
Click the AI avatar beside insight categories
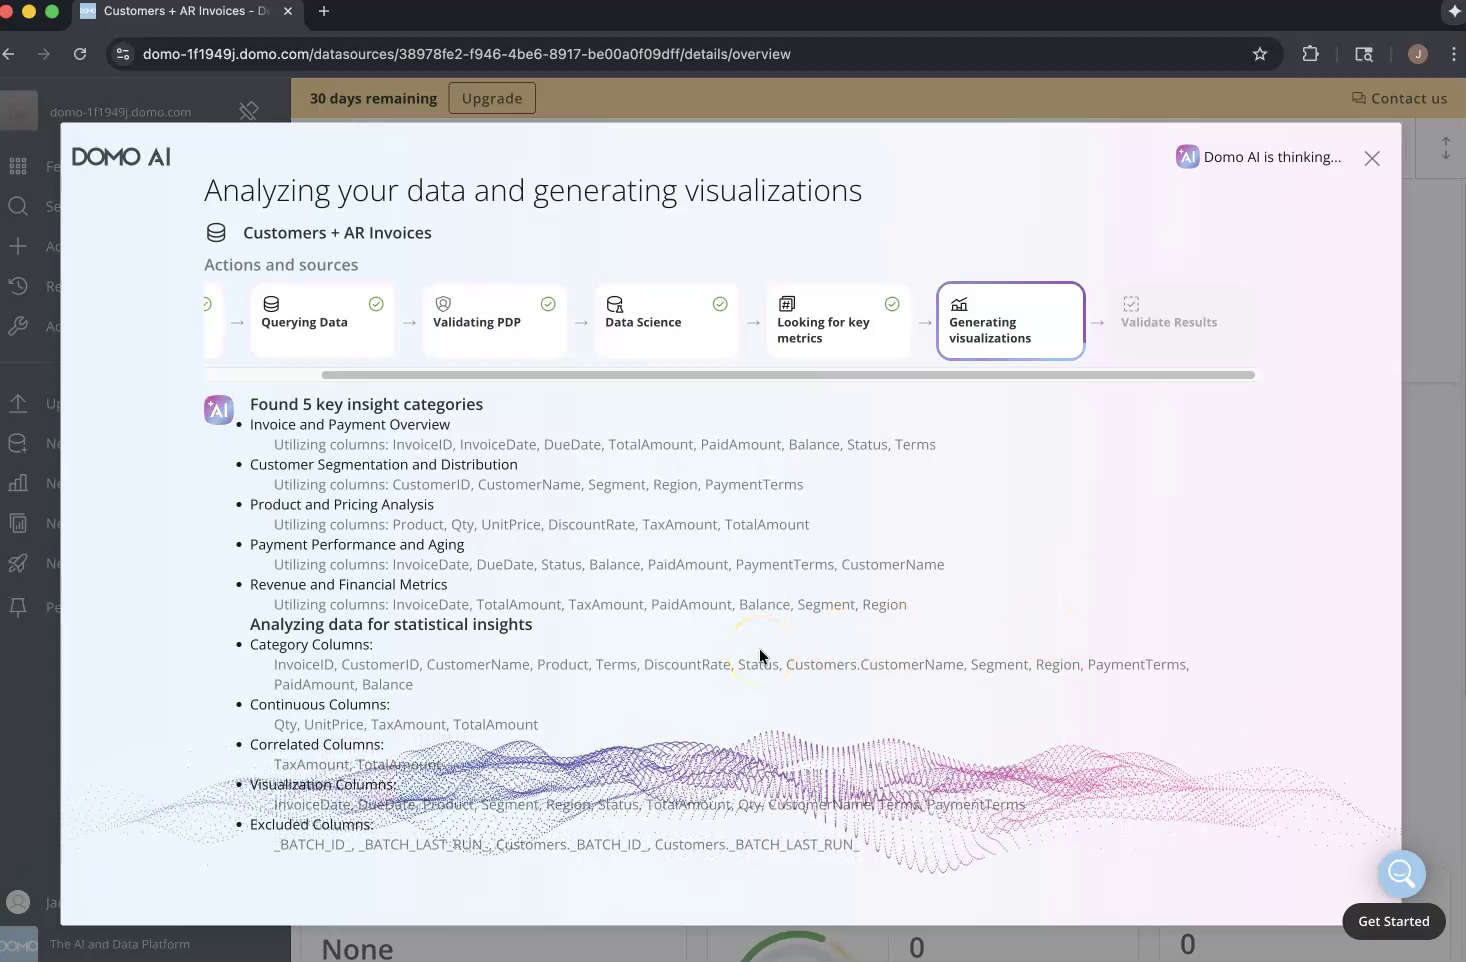click(218, 410)
